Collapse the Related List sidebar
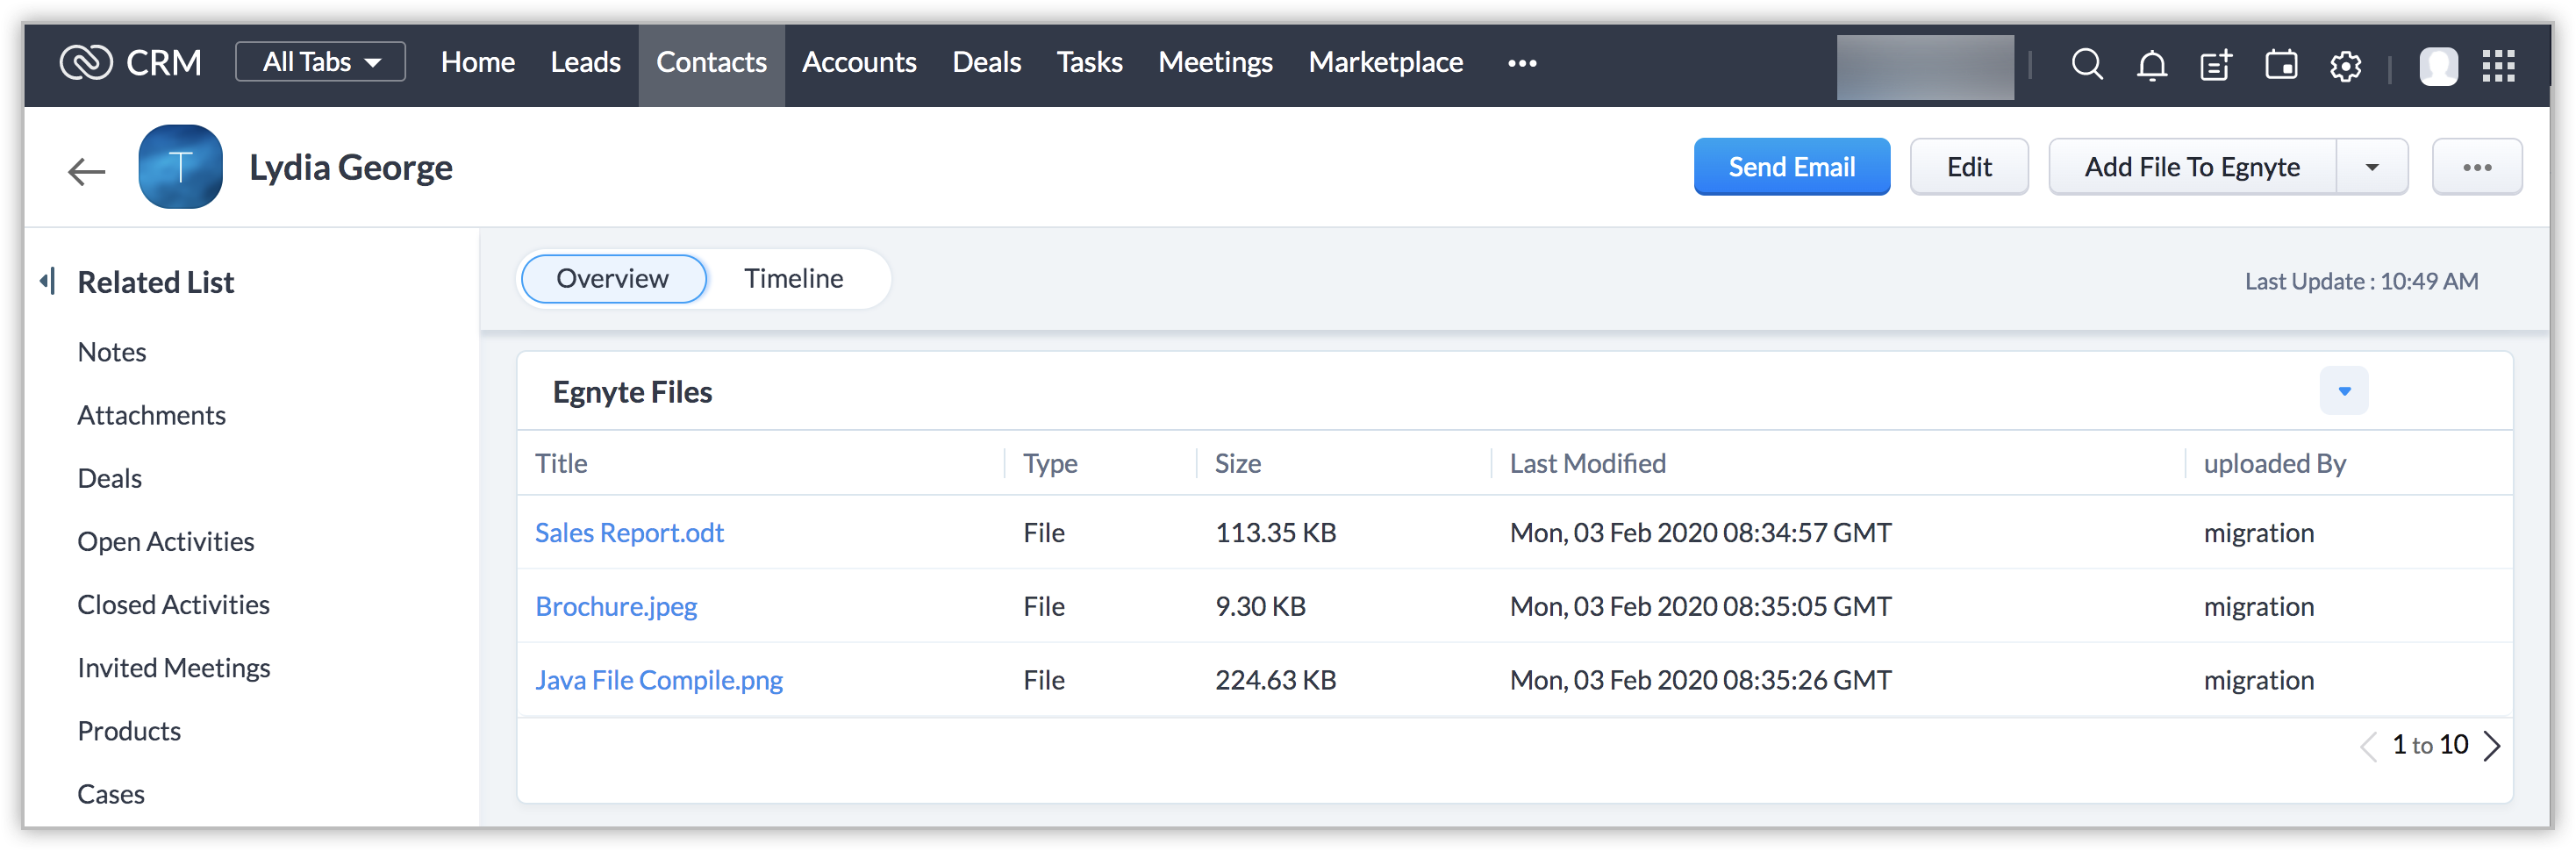The image size is (2576, 851). [x=47, y=281]
